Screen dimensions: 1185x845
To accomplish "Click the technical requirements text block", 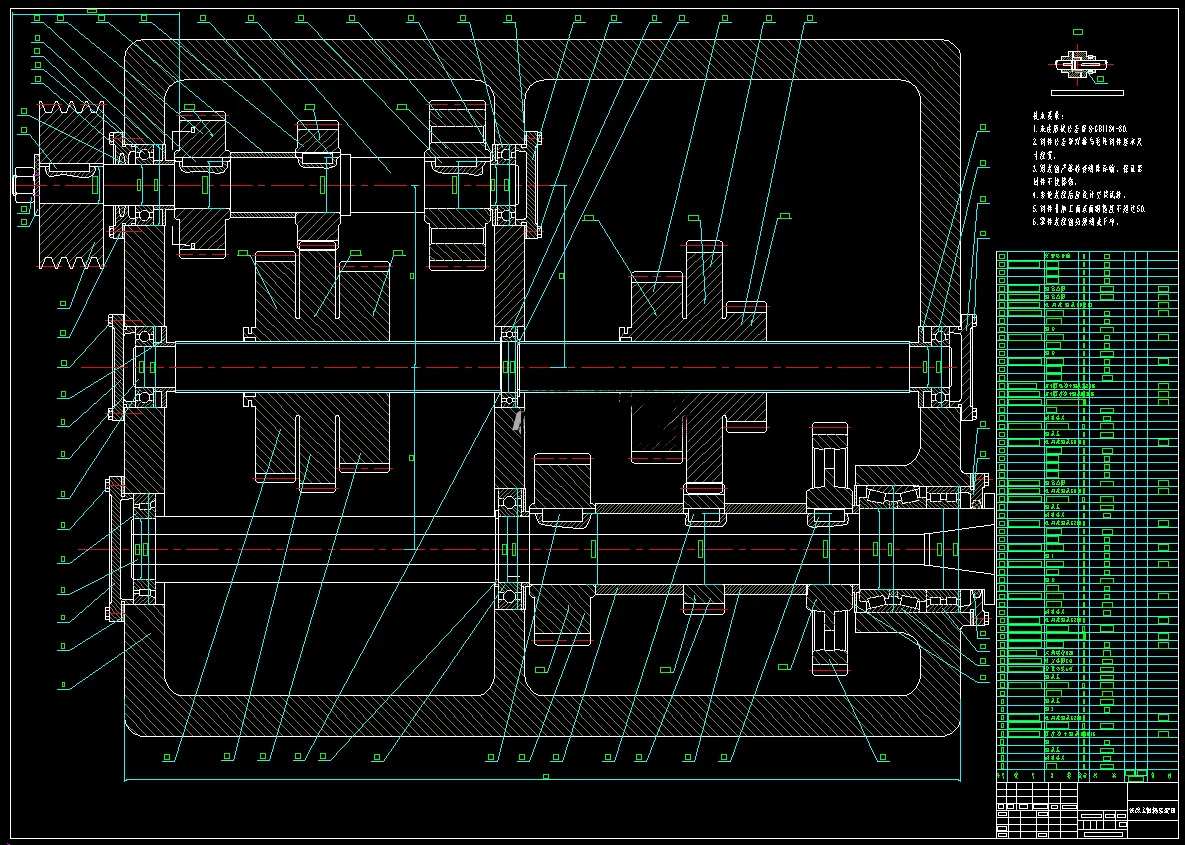I will pyautogui.click(x=1088, y=170).
